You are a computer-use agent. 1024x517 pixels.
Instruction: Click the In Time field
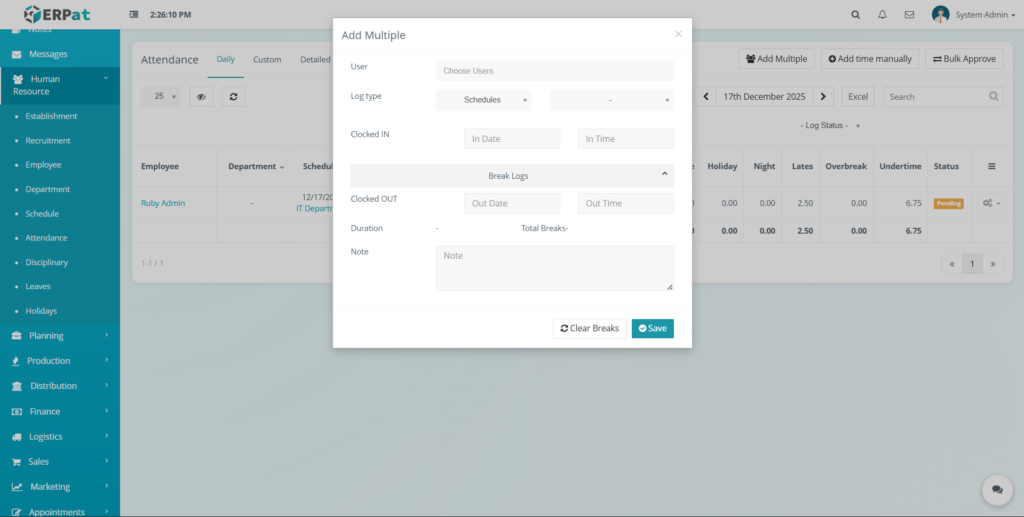[x=626, y=138]
